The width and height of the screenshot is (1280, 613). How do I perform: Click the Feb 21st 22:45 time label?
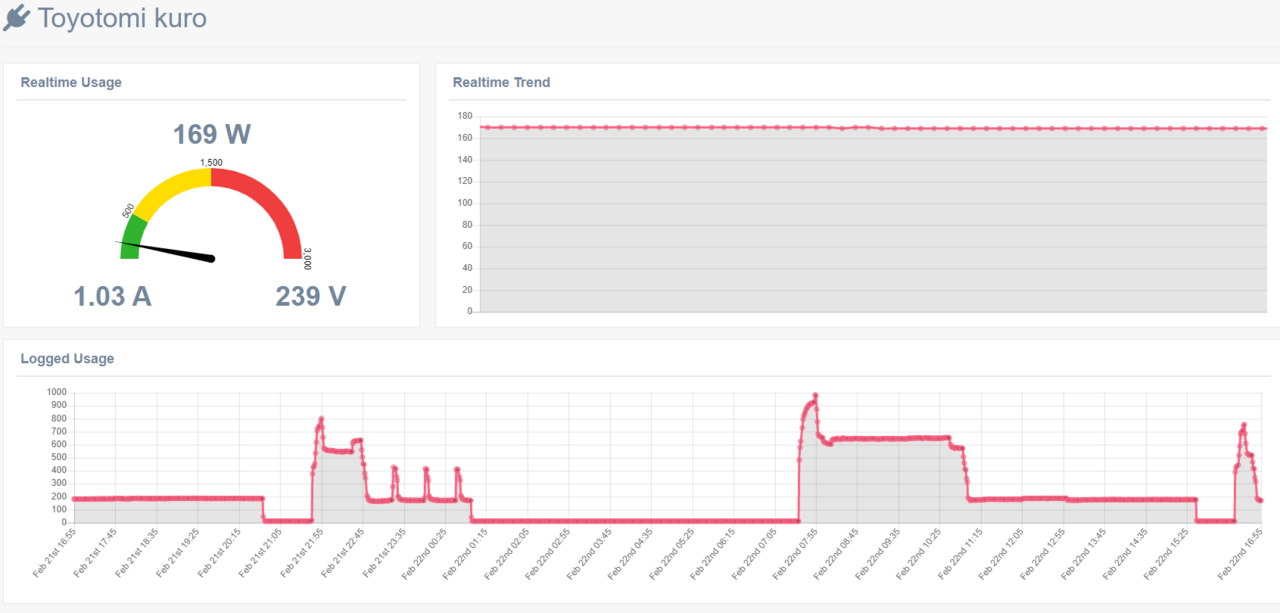click(x=345, y=553)
